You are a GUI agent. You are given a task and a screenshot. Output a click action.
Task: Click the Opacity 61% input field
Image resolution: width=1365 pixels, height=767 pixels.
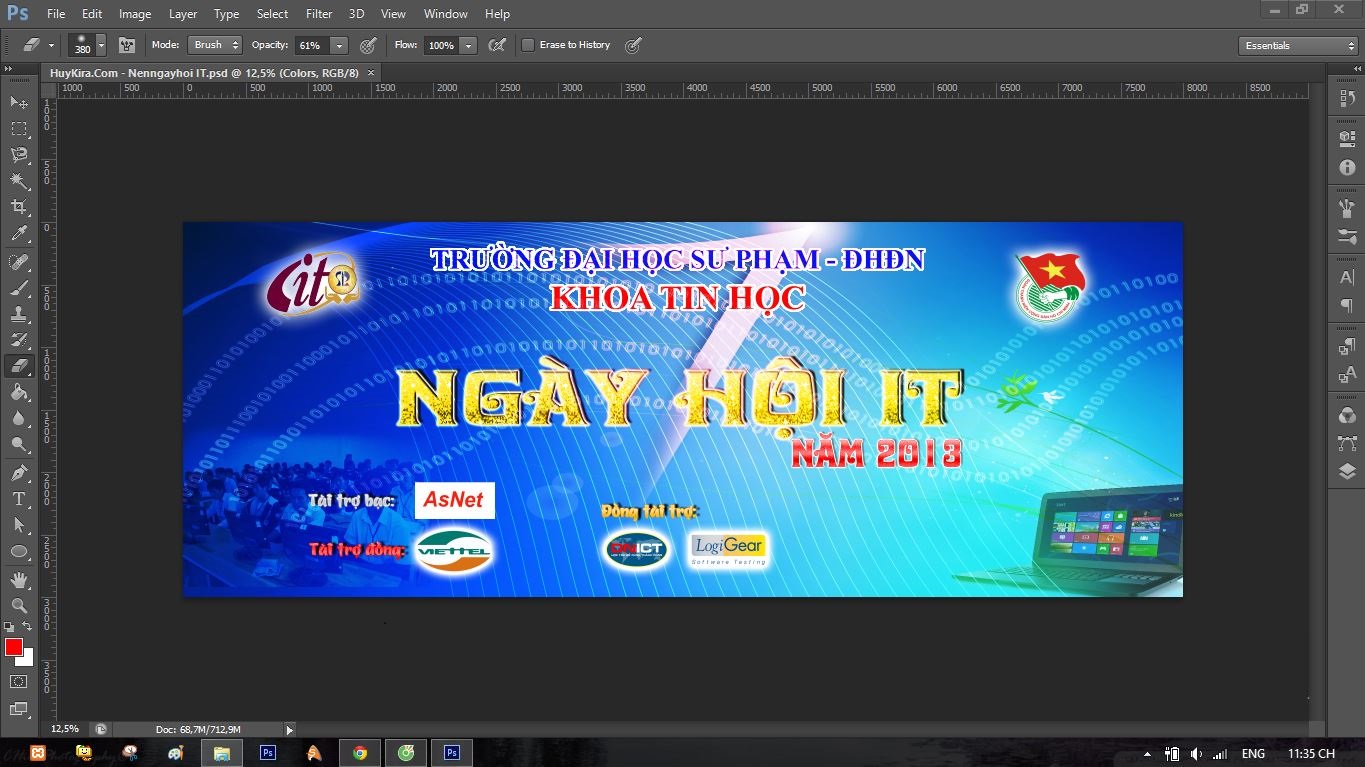pyautogui.click(x=312, y=45)
